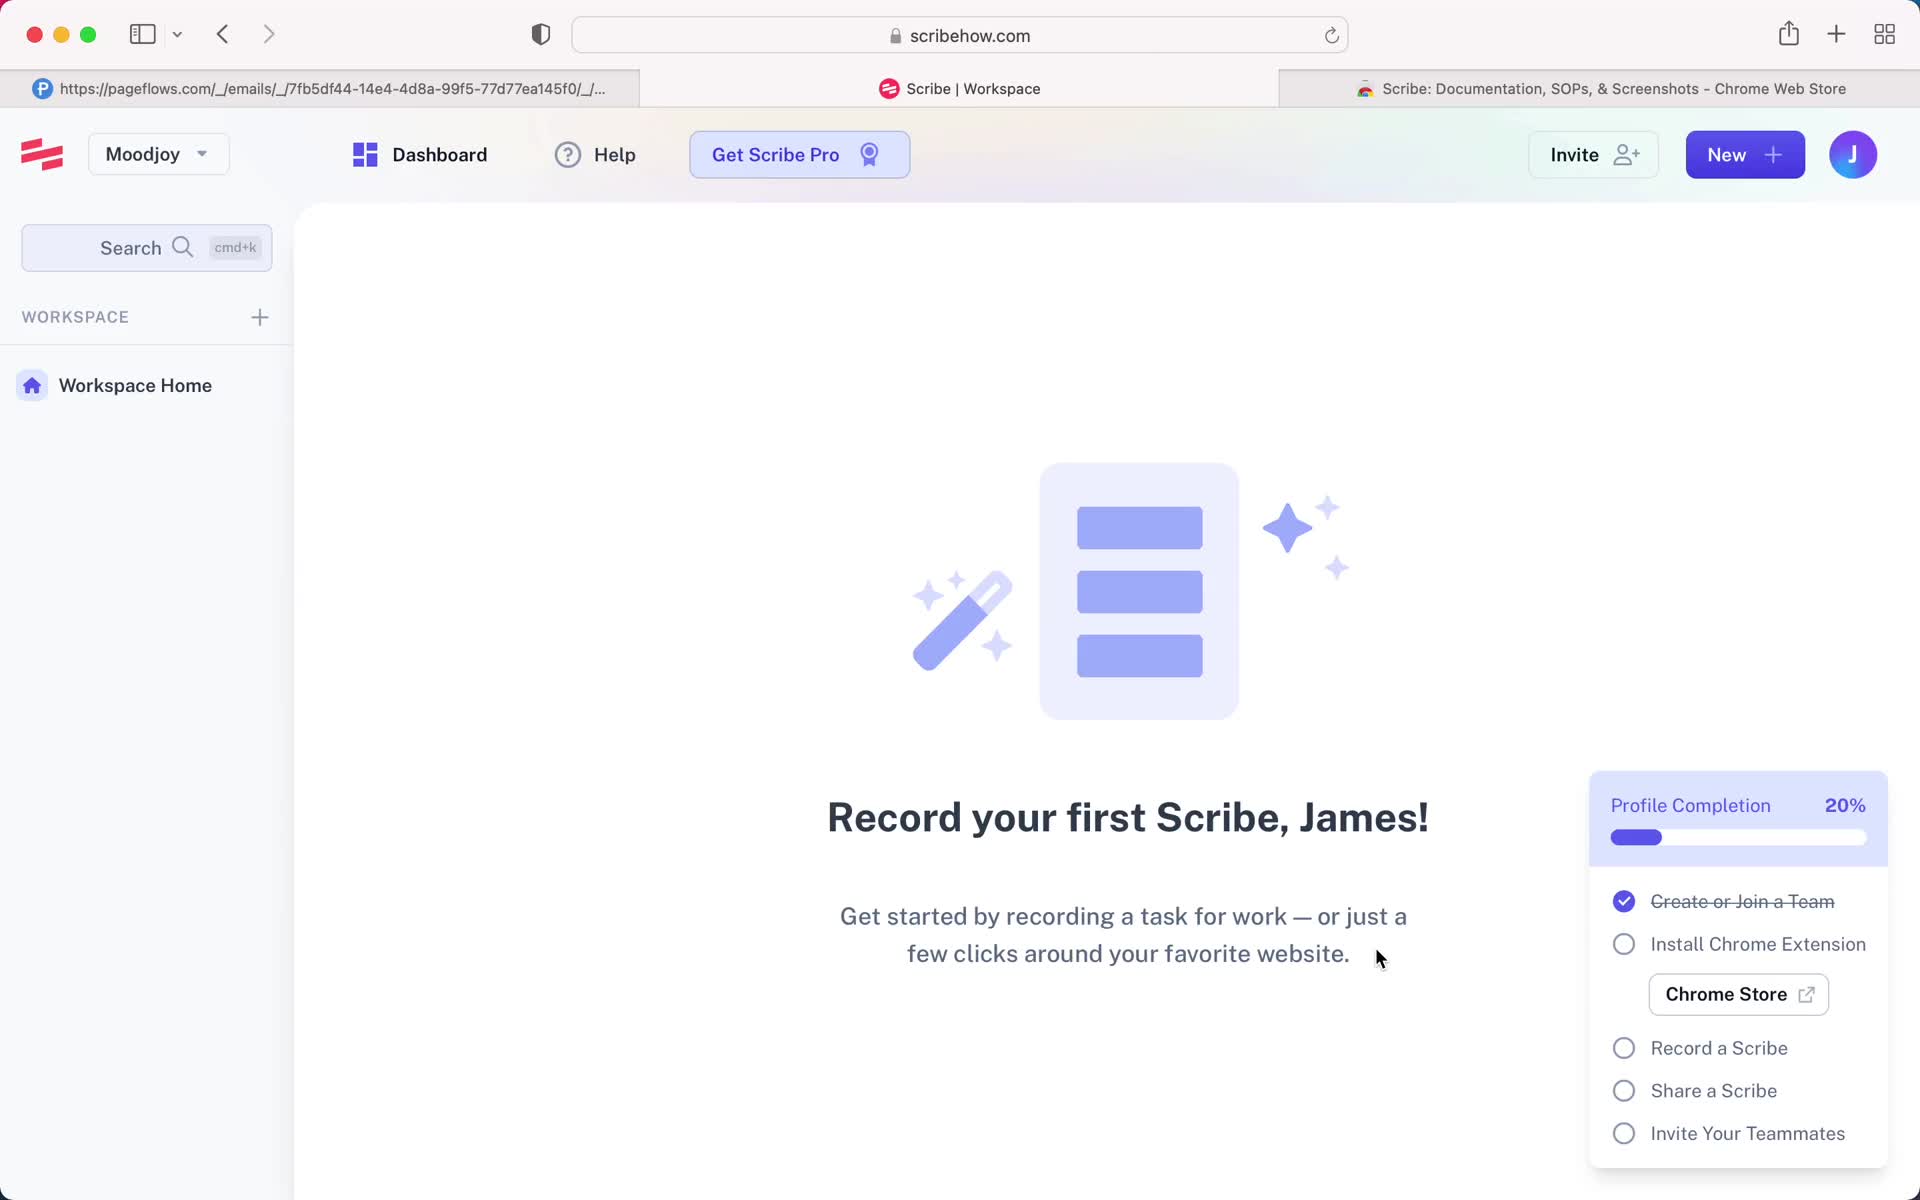
Task: Click the Chrome Store link
Action: [x=1738, y=994]
